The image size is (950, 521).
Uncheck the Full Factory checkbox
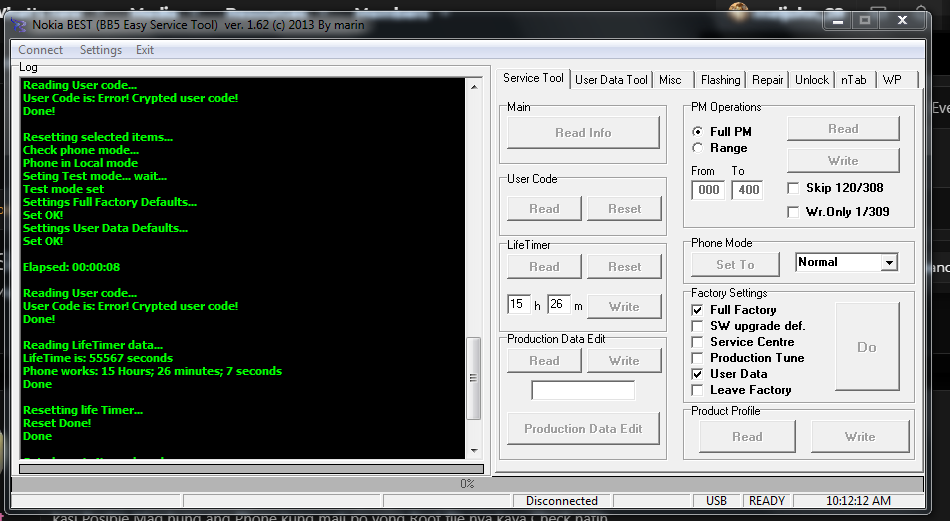pyautogui.click(x=697, y=310)
